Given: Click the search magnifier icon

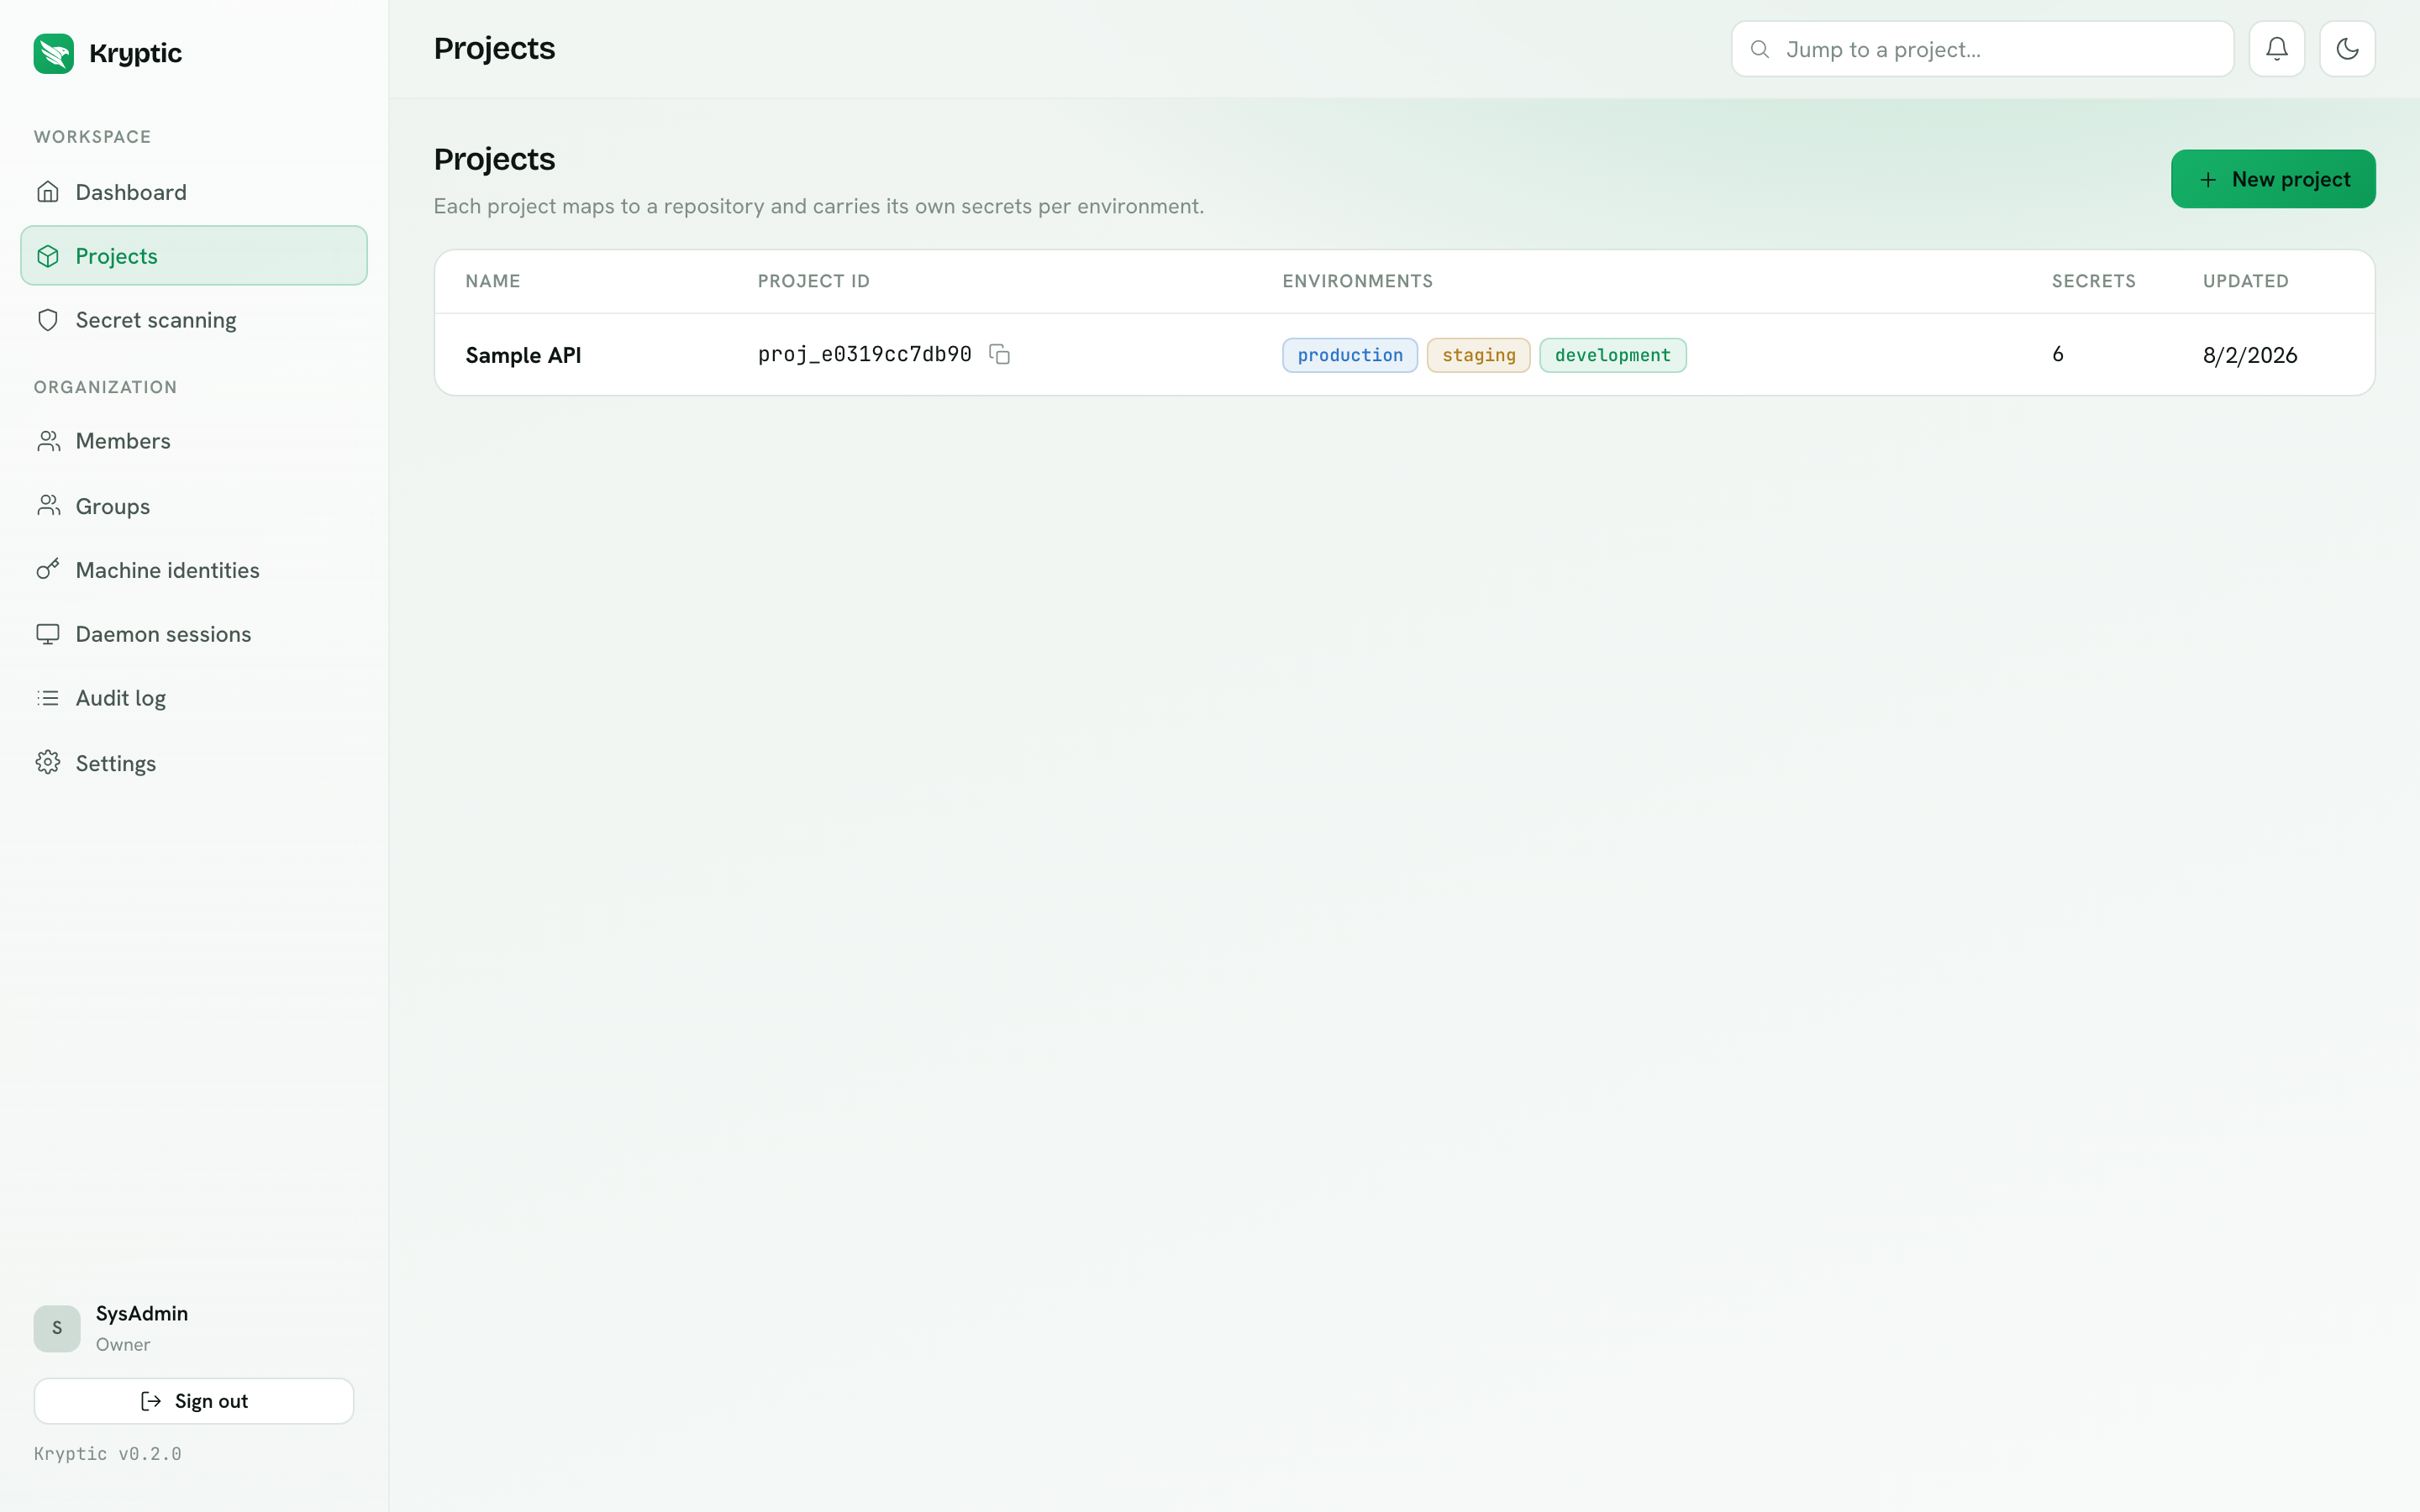Looking at the screenshot, I should tap(1760, 49).
